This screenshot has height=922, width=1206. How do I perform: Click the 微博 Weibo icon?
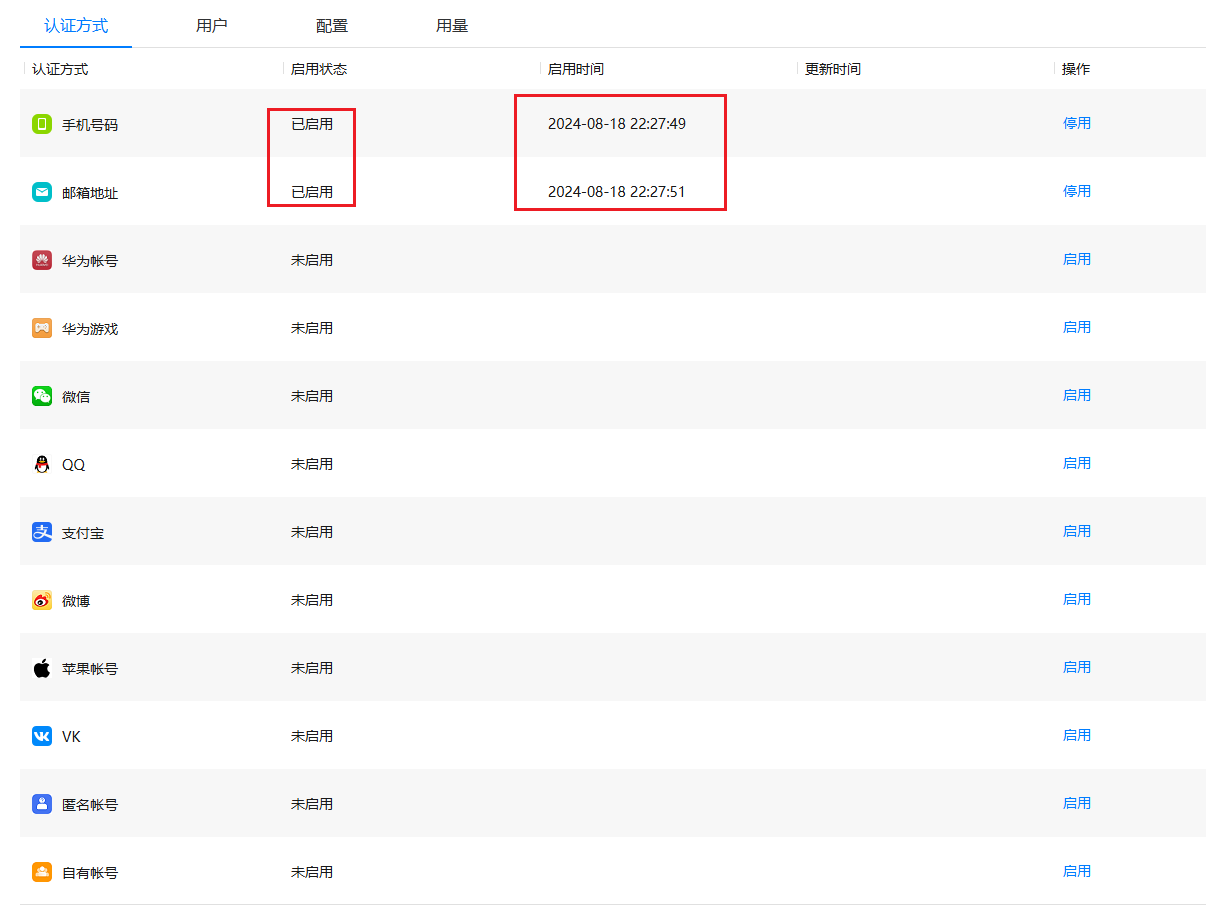(x=41, y=599)
